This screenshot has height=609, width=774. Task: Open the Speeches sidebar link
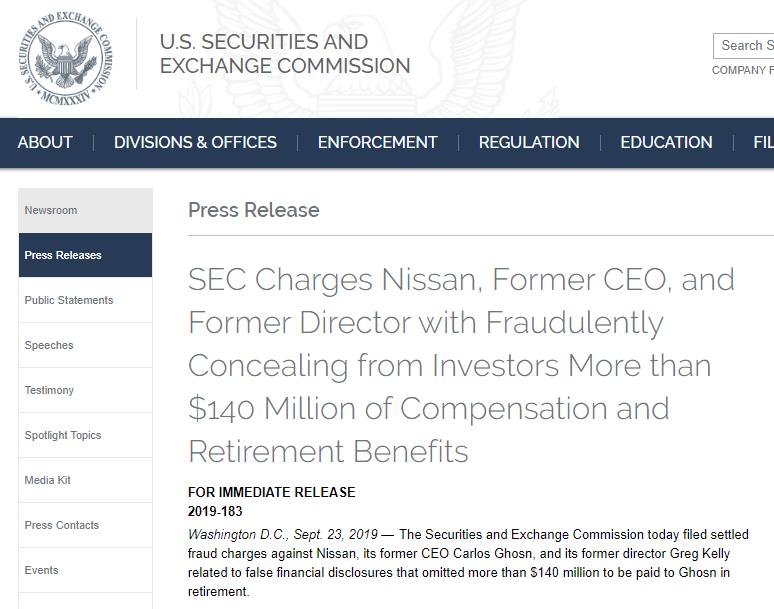(x=85, y=345)
